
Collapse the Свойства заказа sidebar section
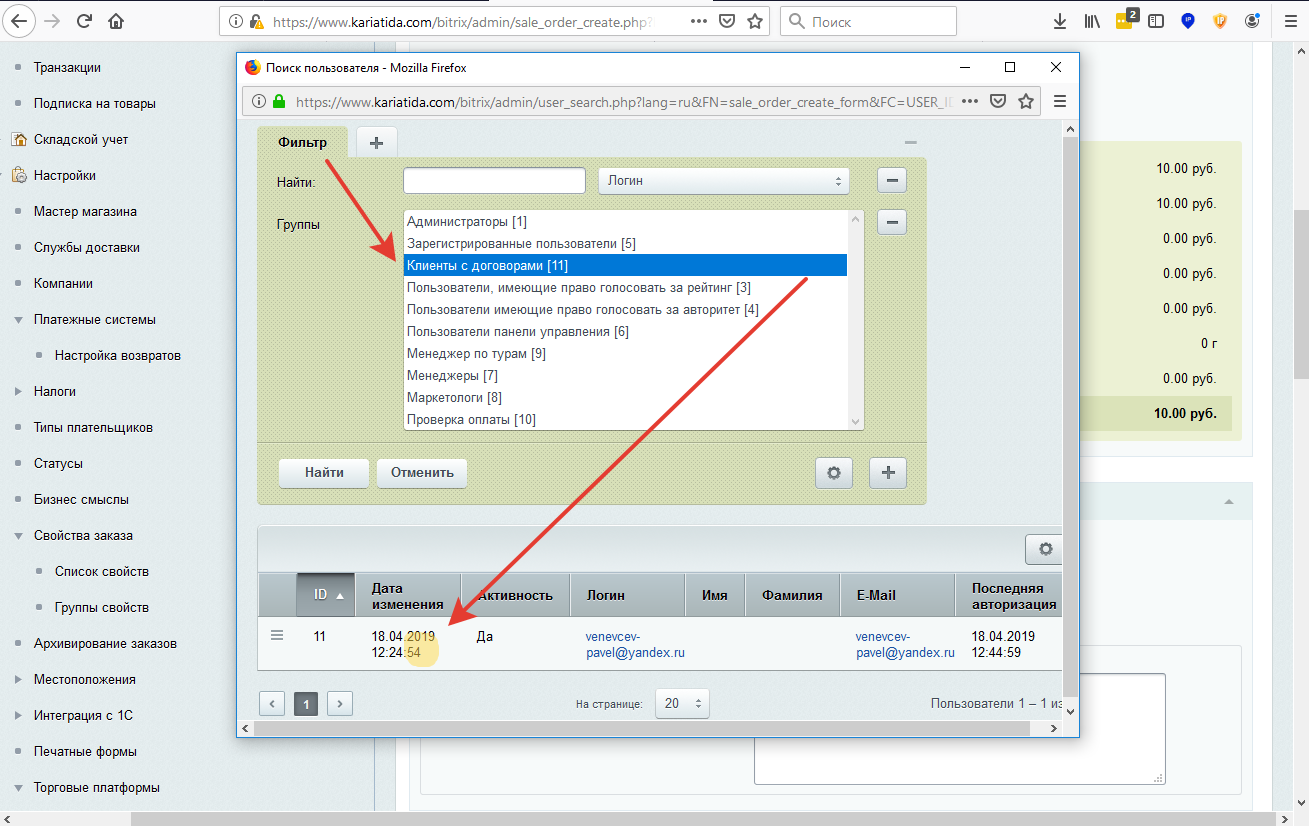(19, 536)
